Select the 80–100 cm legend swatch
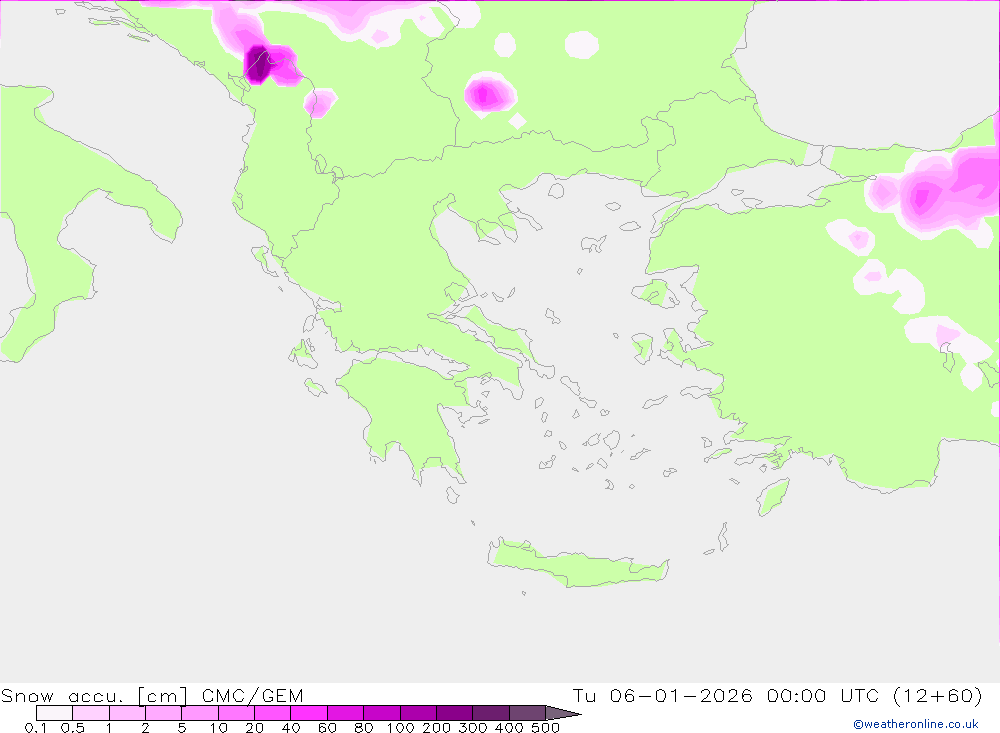1000x733 pixels. (x=382, y=713)
